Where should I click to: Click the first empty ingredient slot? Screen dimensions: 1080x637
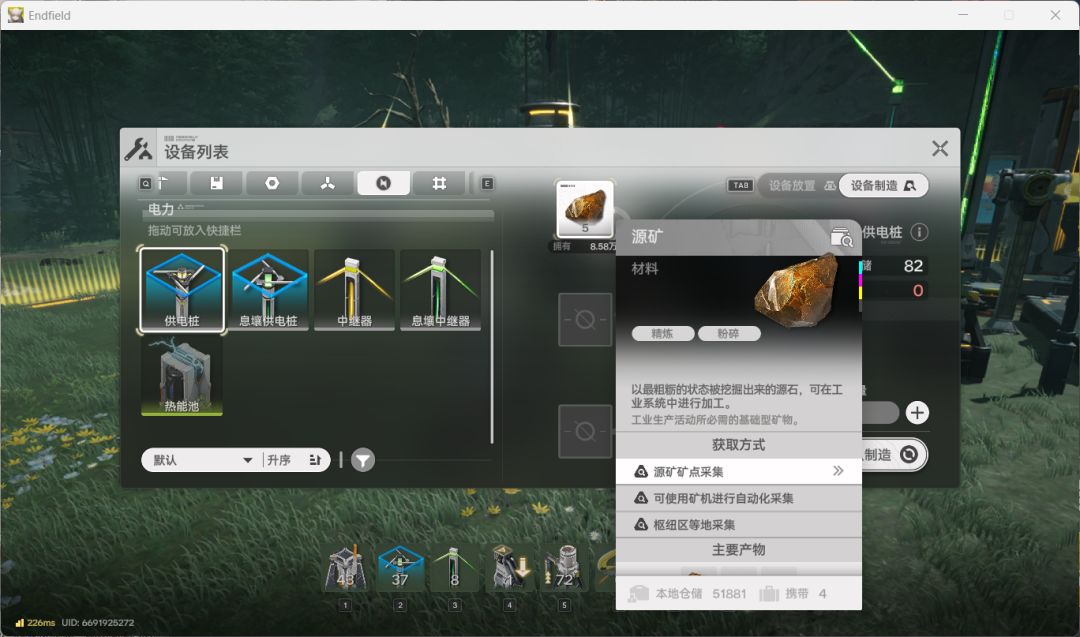[585, 320]
